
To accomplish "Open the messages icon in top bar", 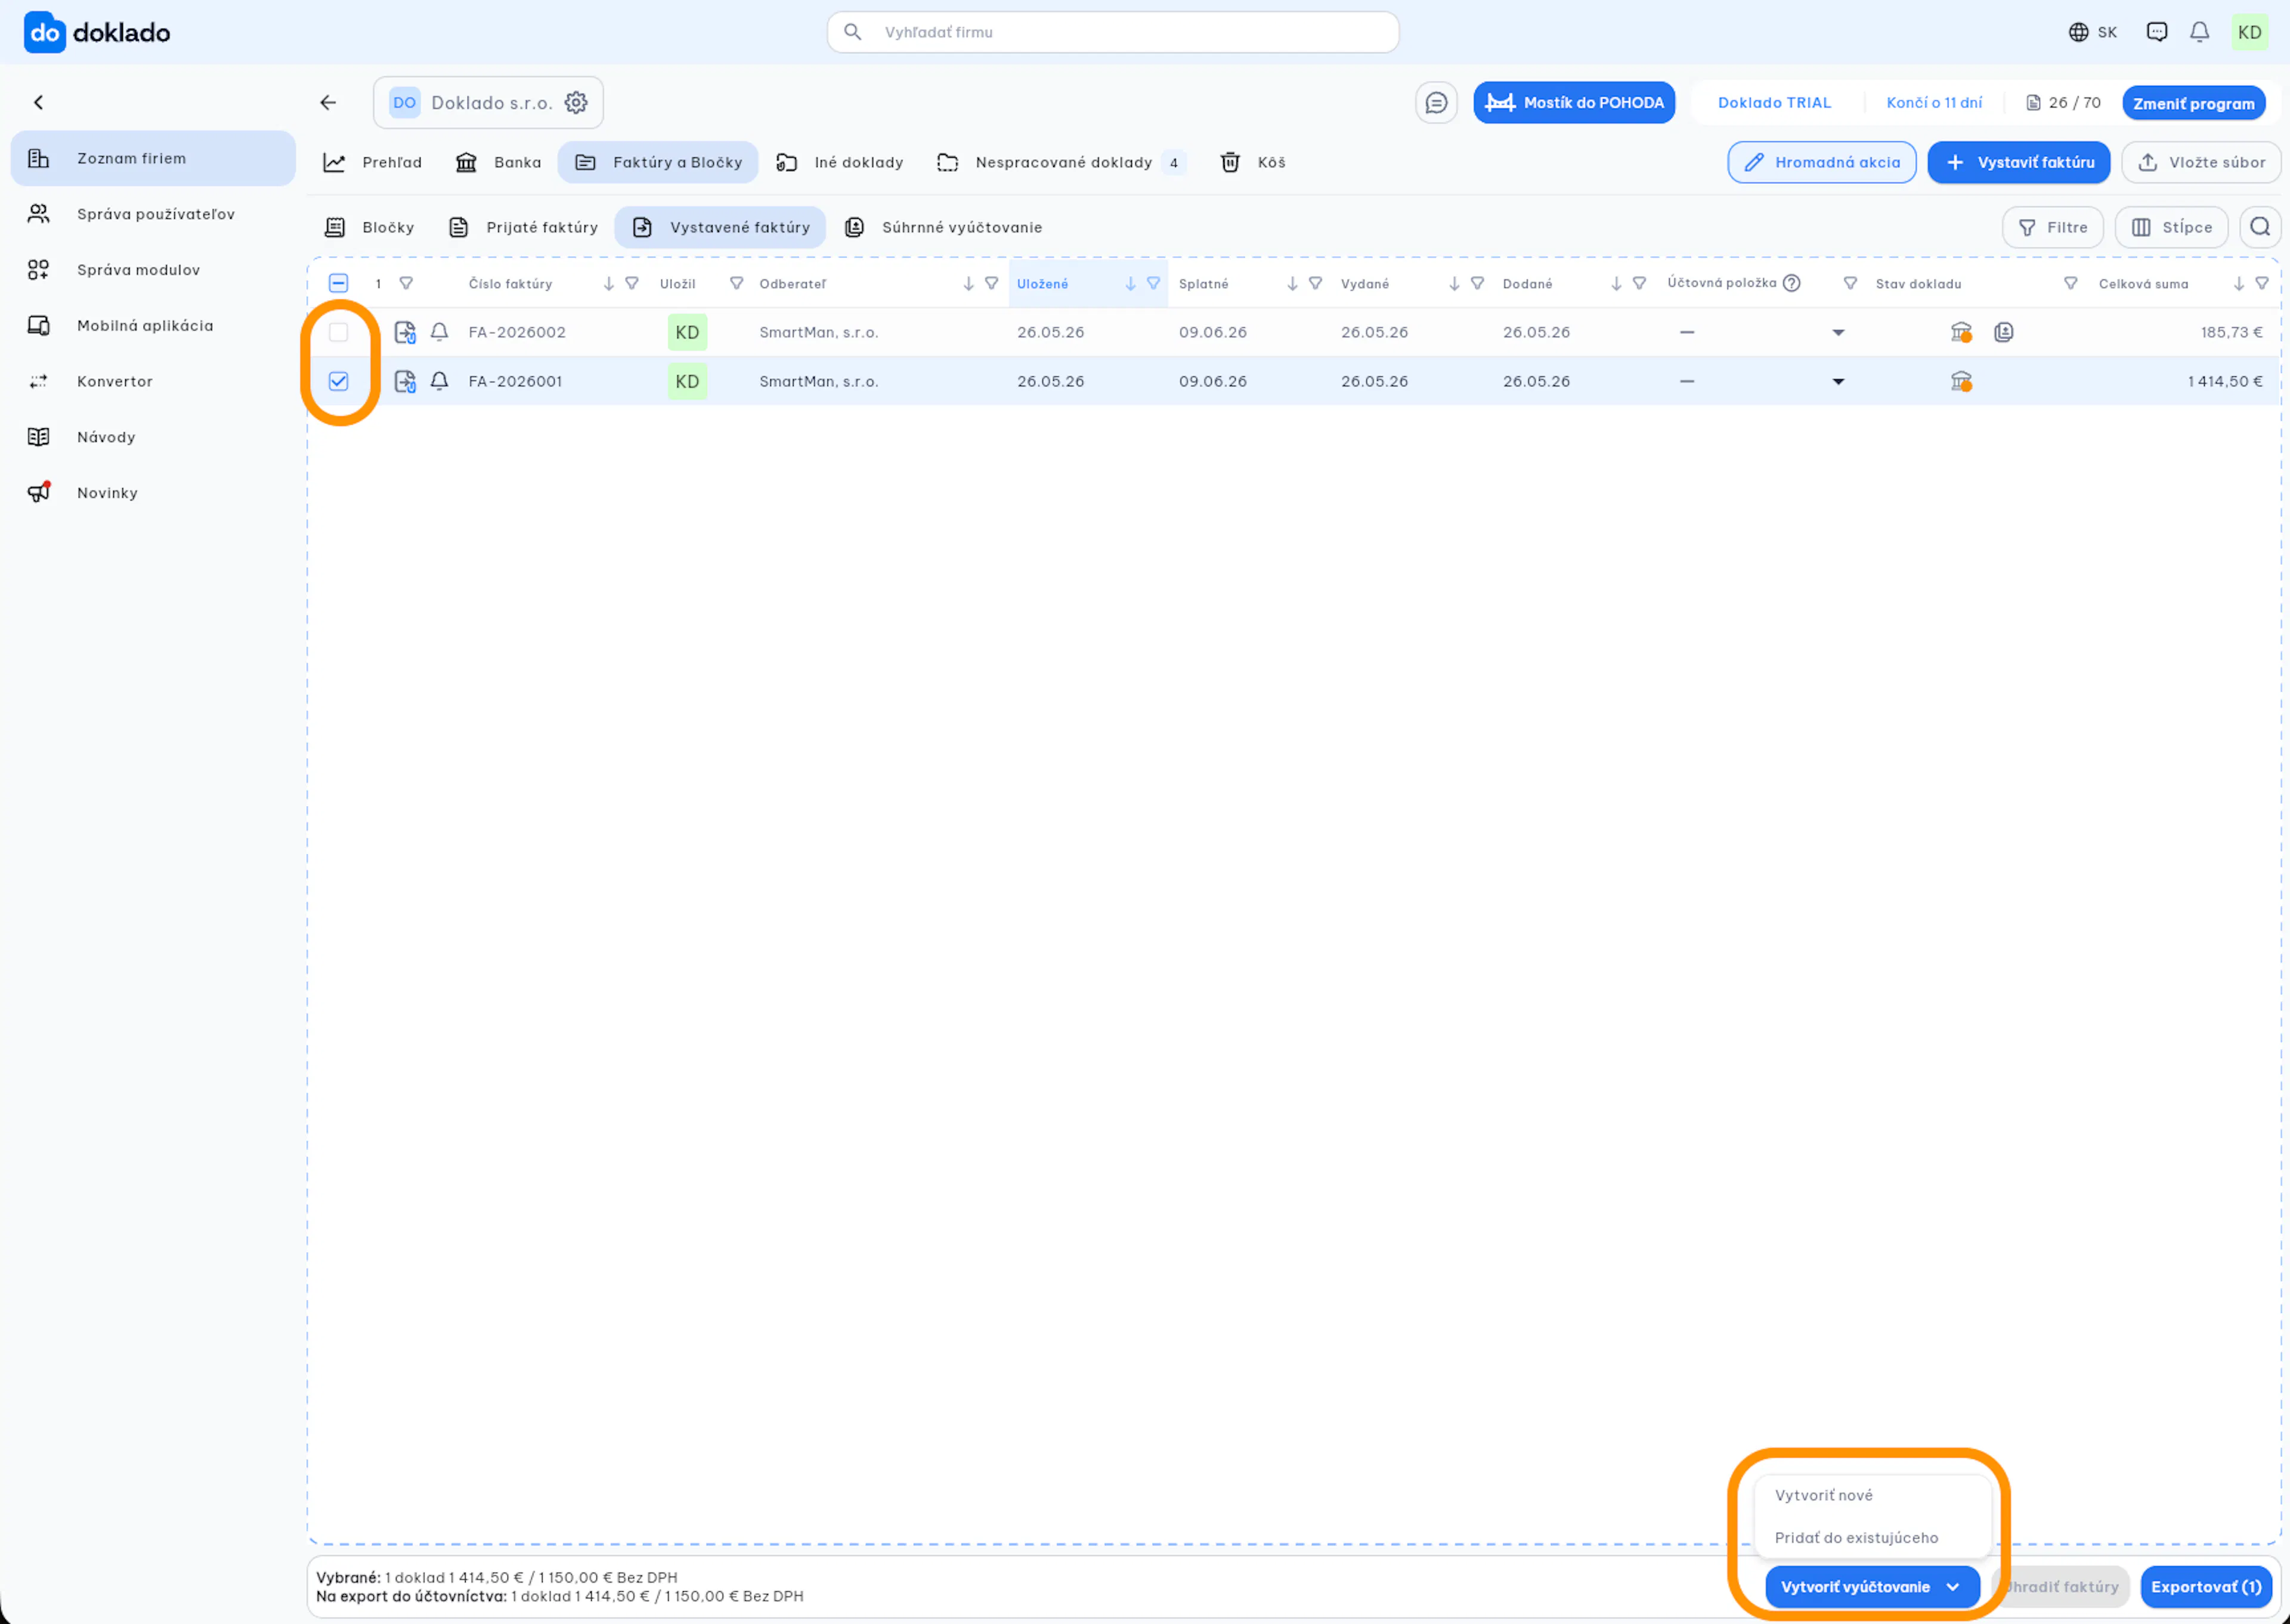I will pos(2157,32).
